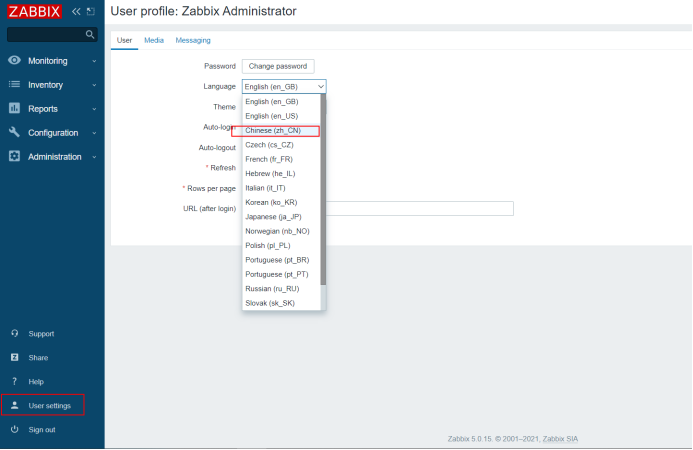Click the Monitoring eye icon
Viewport: 693px width, 450px height.
(14, 60)
